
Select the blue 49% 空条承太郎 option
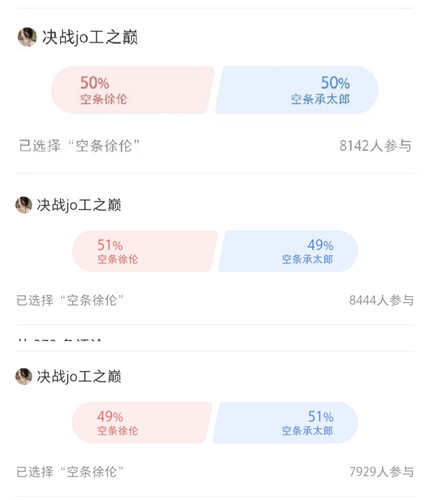[x=288, y=251]
